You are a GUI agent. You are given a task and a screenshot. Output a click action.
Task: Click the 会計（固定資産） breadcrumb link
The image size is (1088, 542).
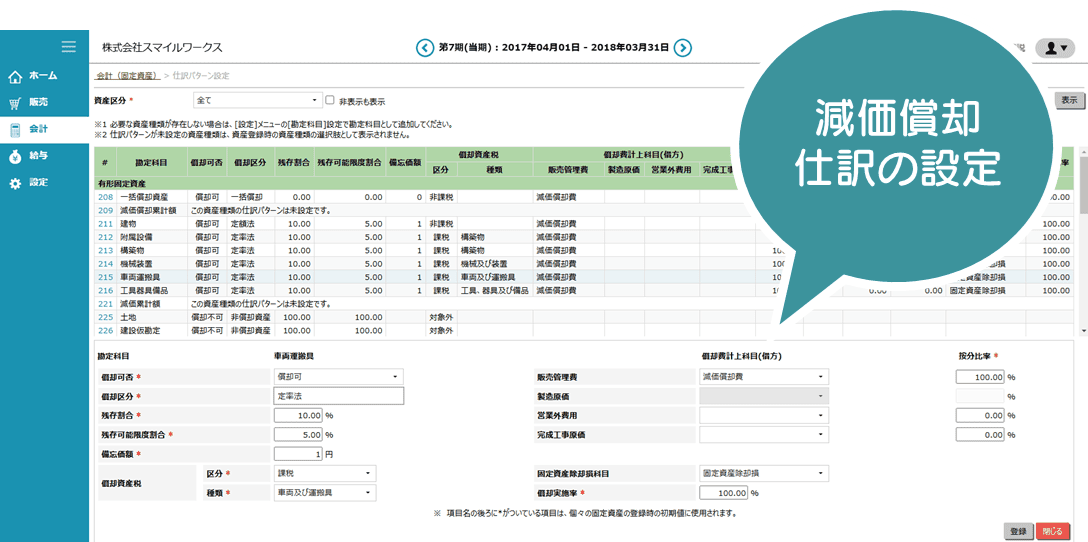point(127,76)
